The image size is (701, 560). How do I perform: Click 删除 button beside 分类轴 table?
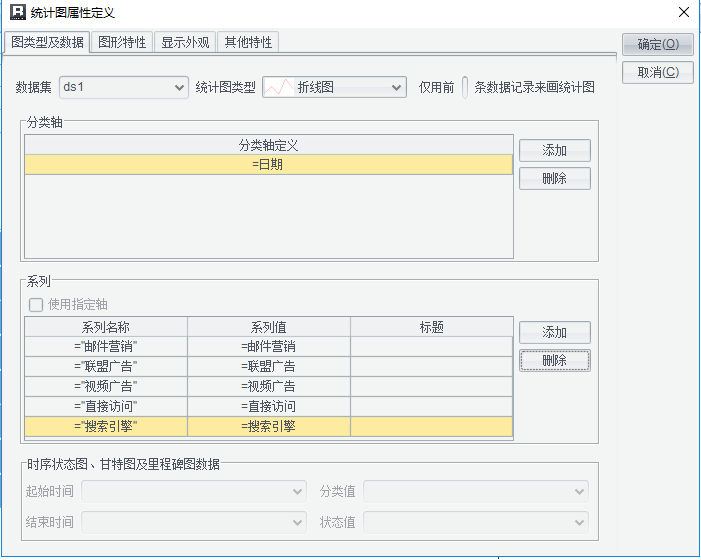point(554,178)
